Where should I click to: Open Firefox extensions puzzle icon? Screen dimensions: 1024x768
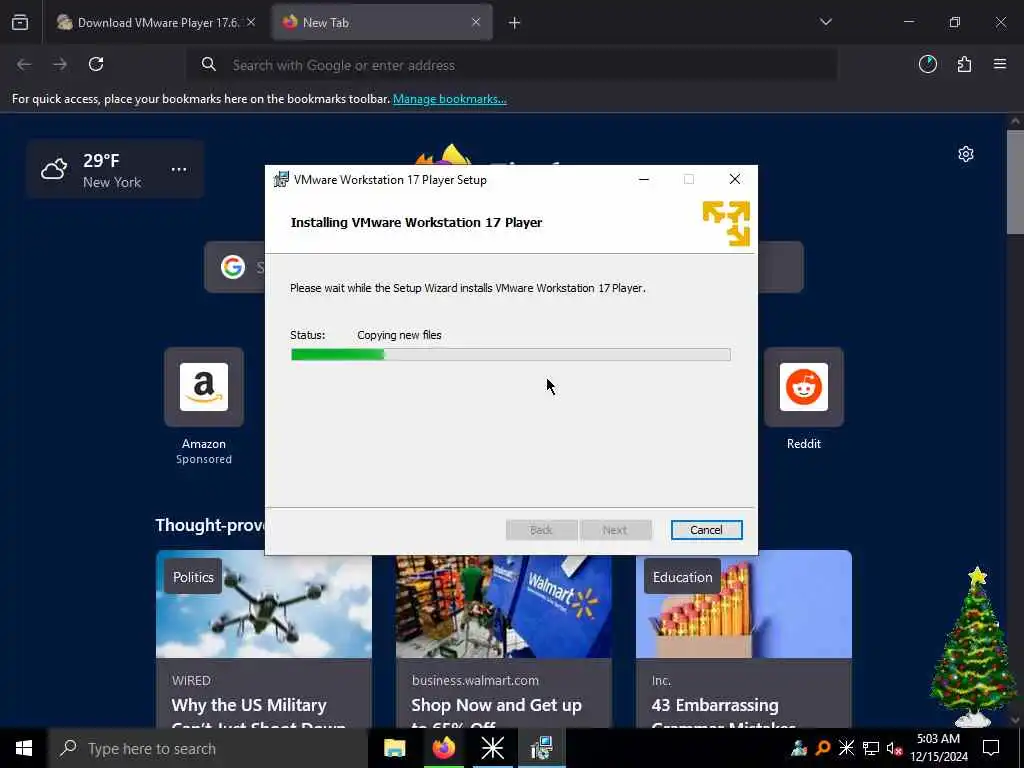coord(964,64)
